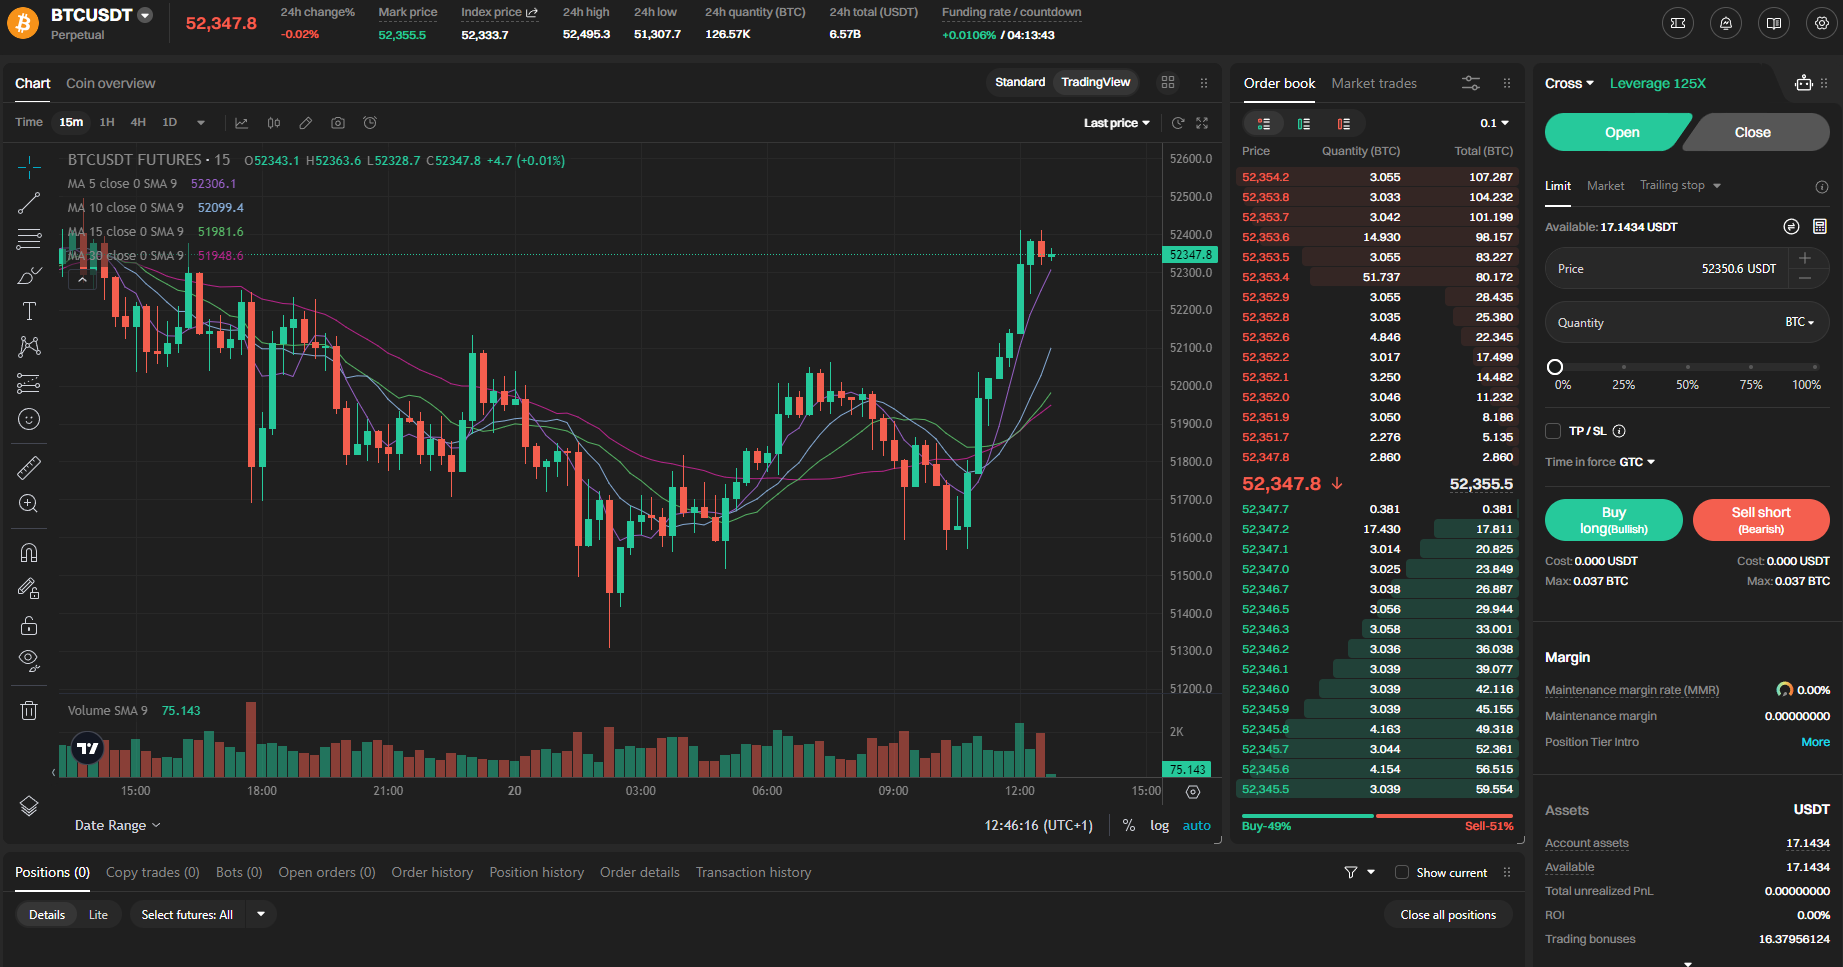The width and height of the screenshot is (1843, 967).
Task: Refresh the chart with reload icon
Action: [1178, 123]
